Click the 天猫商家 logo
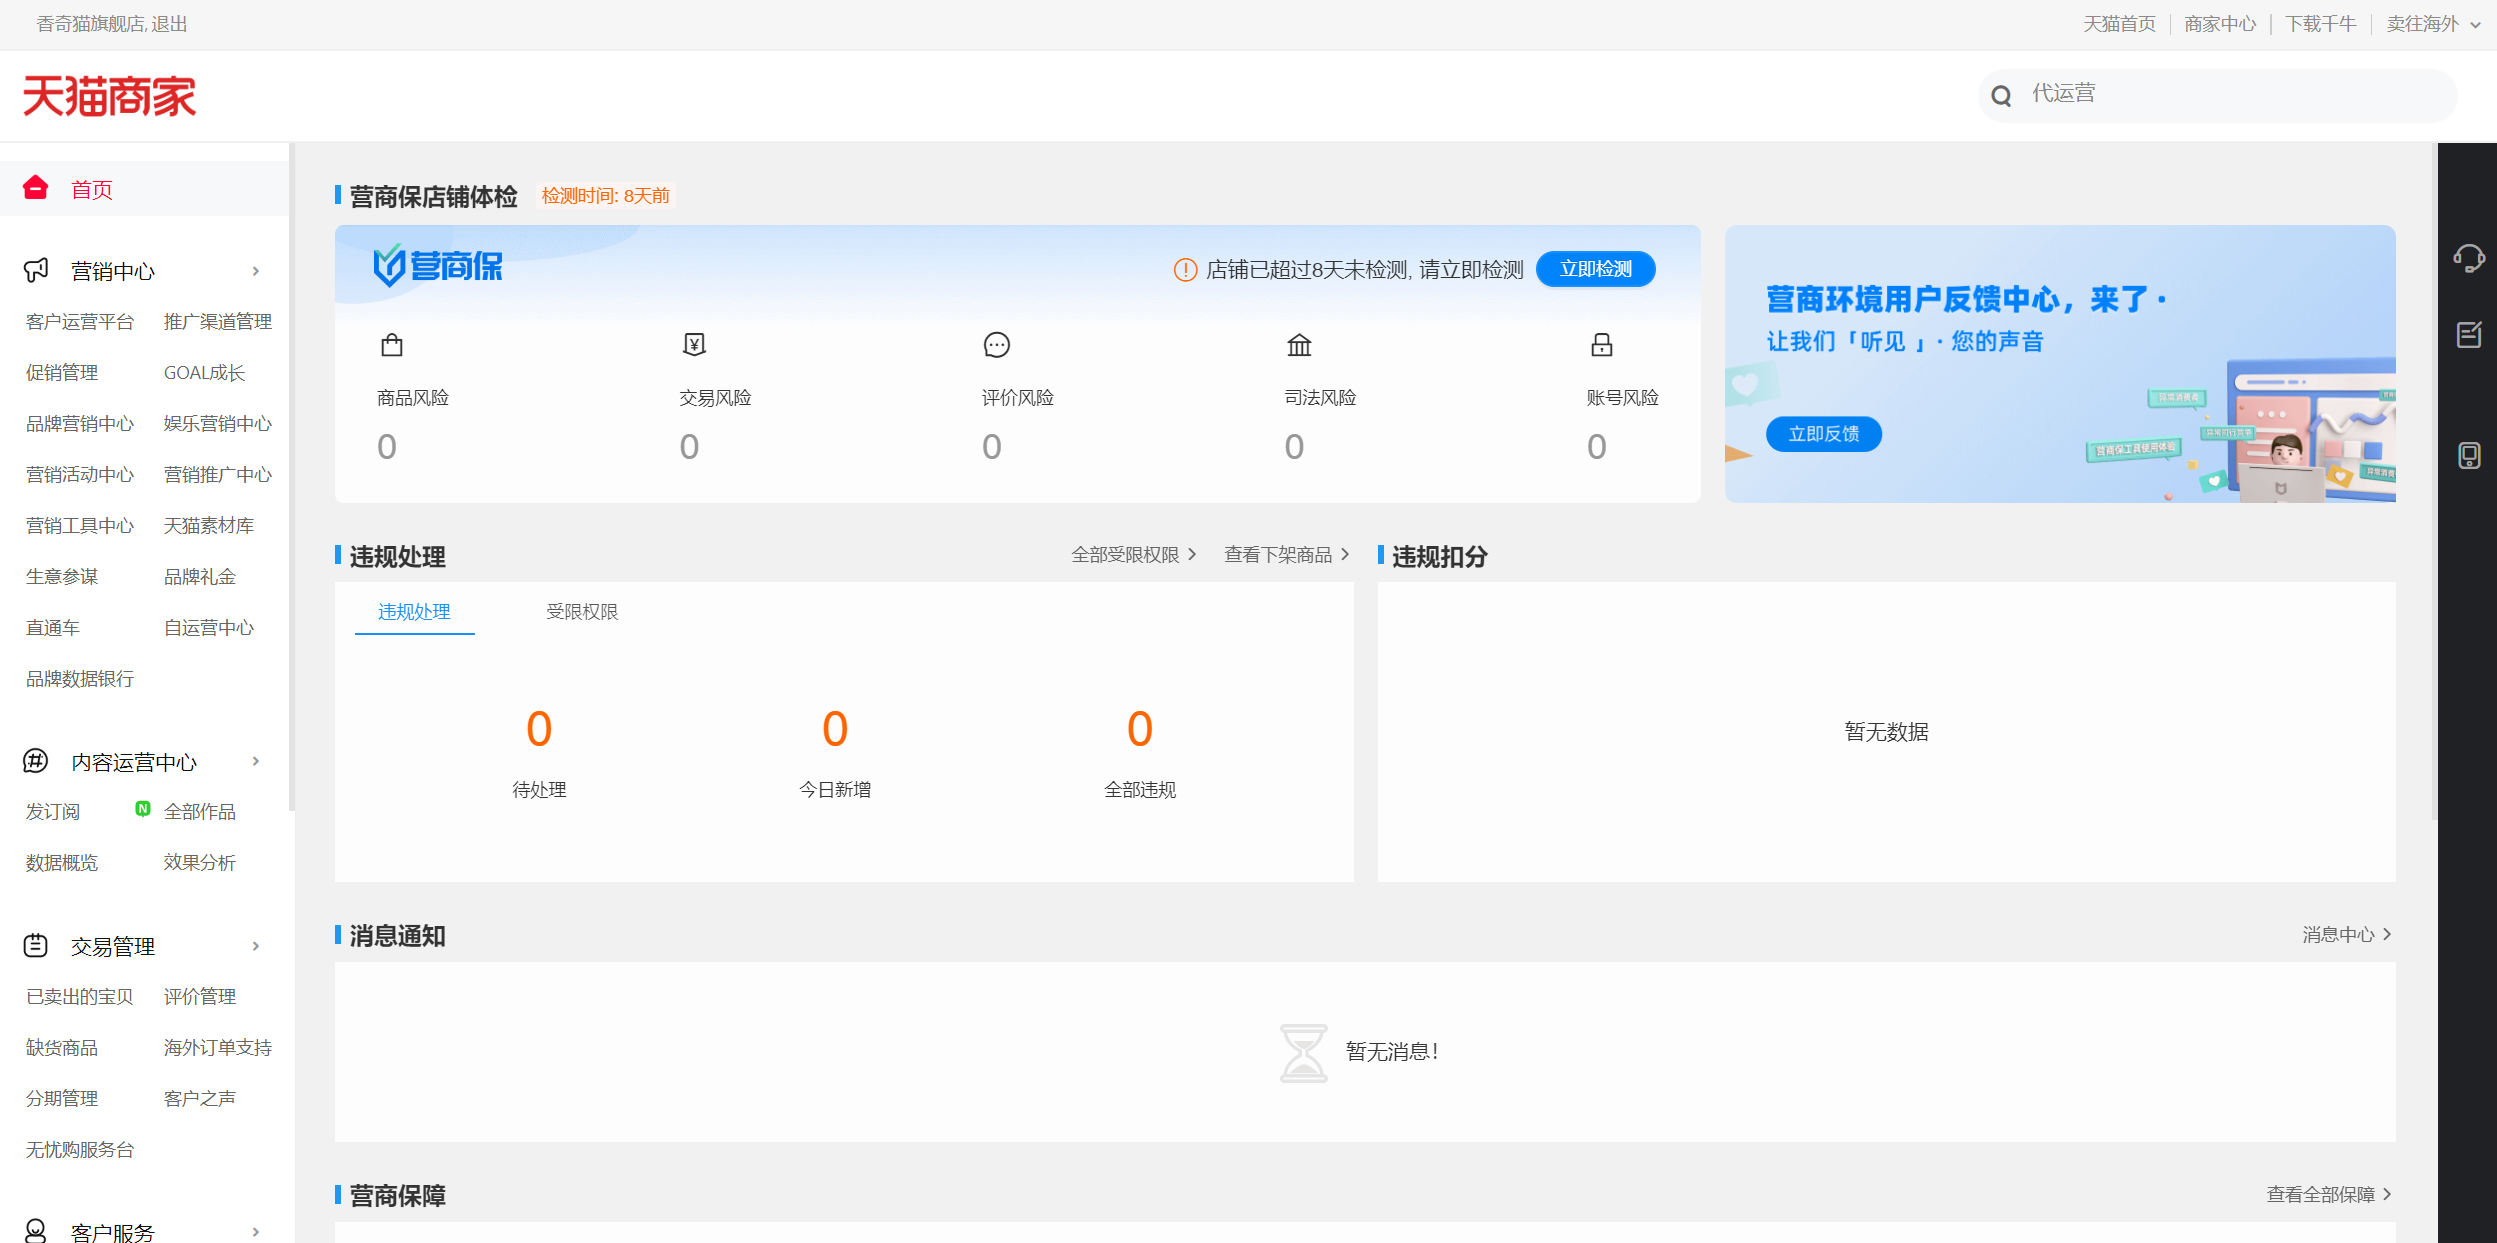Screen dimensions: 2497x1243 point(109,96)
